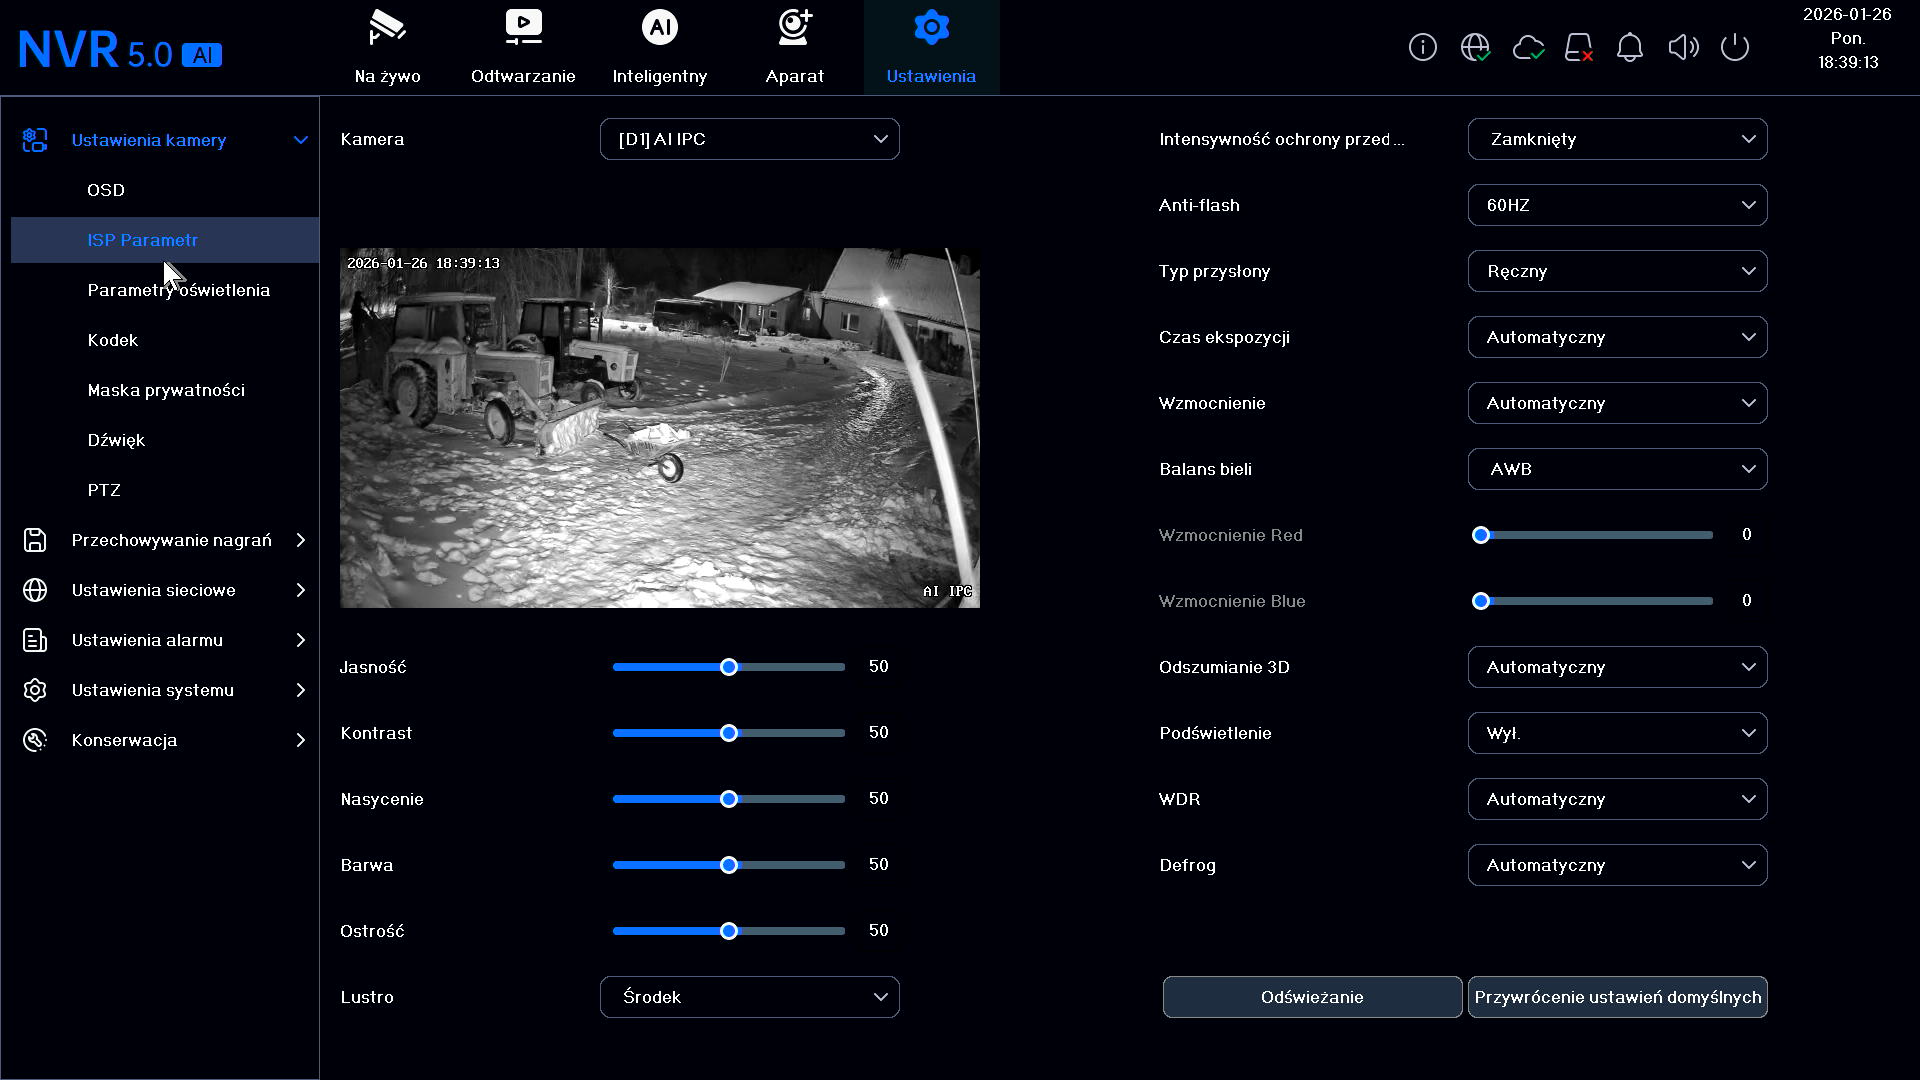Click the cloud connection status icon
This screenshot has width=1920, height=1080.
(x=1528, y=47)
